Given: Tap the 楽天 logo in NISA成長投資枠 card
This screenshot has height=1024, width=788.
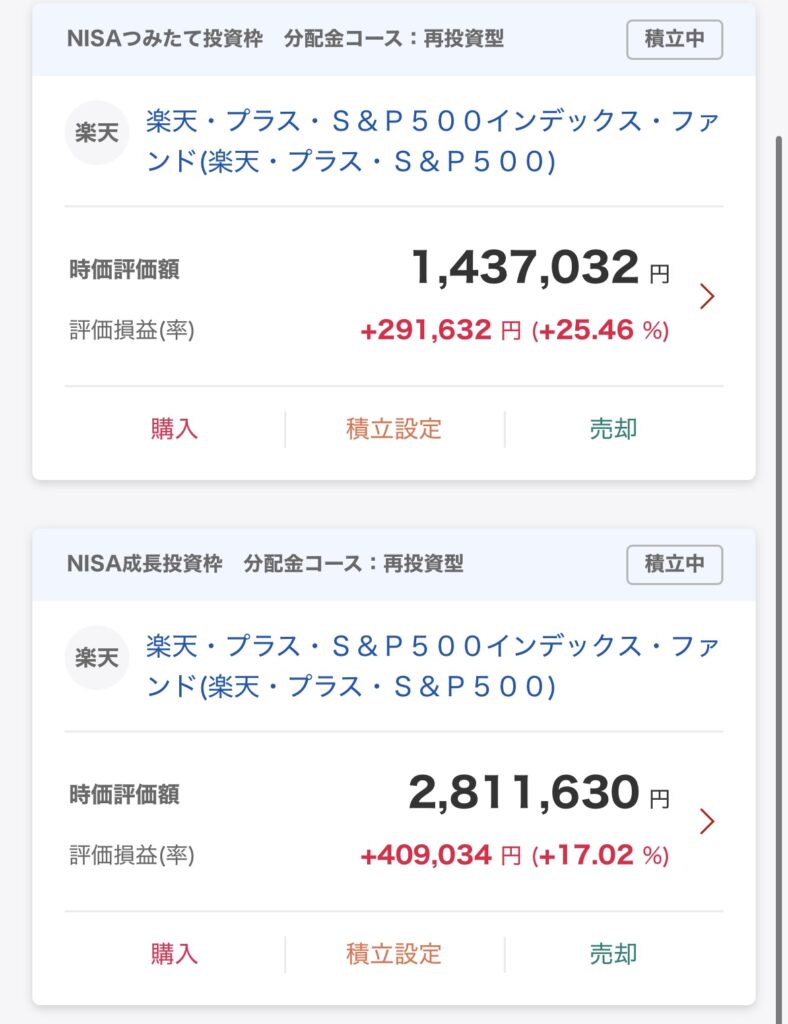Looking at the screenshot, I should (x=97, y=657).
